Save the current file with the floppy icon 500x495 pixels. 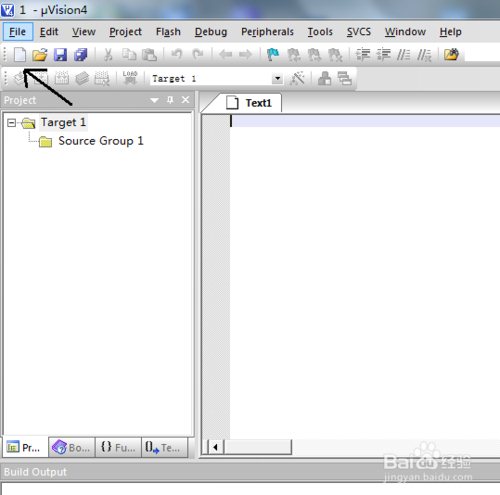coord(60,54)
